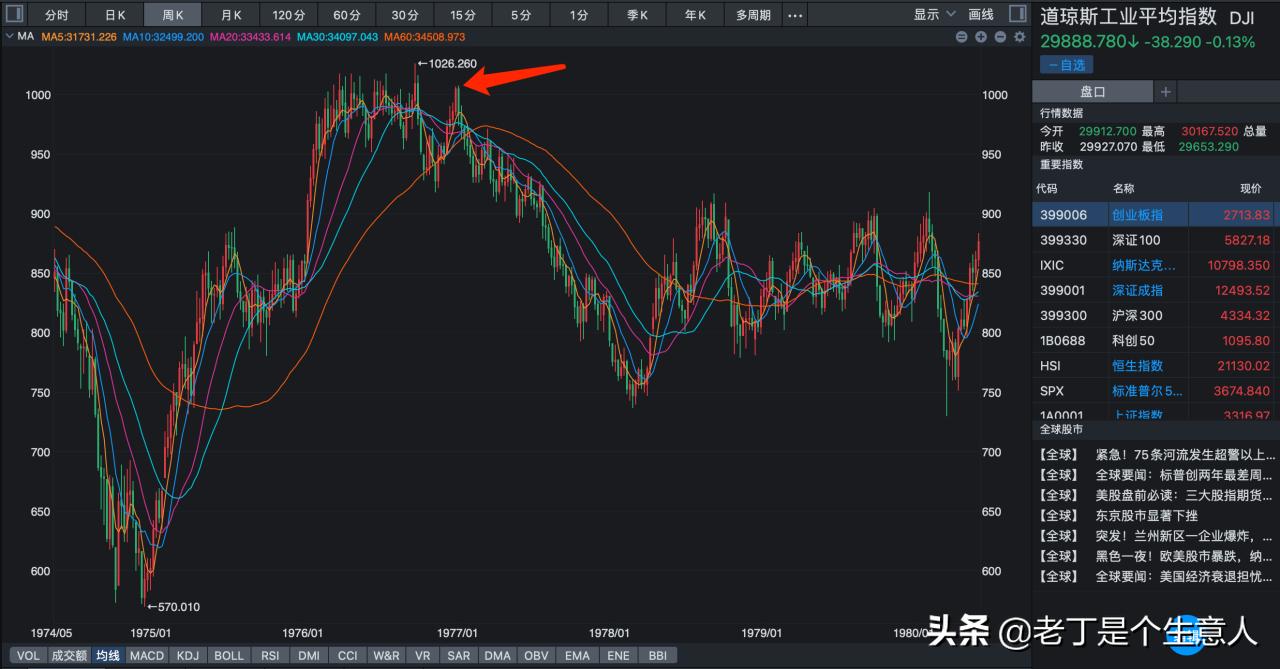1280x669 pixels.
Task: Click the MA60 orange legend label
Action: 424,37
